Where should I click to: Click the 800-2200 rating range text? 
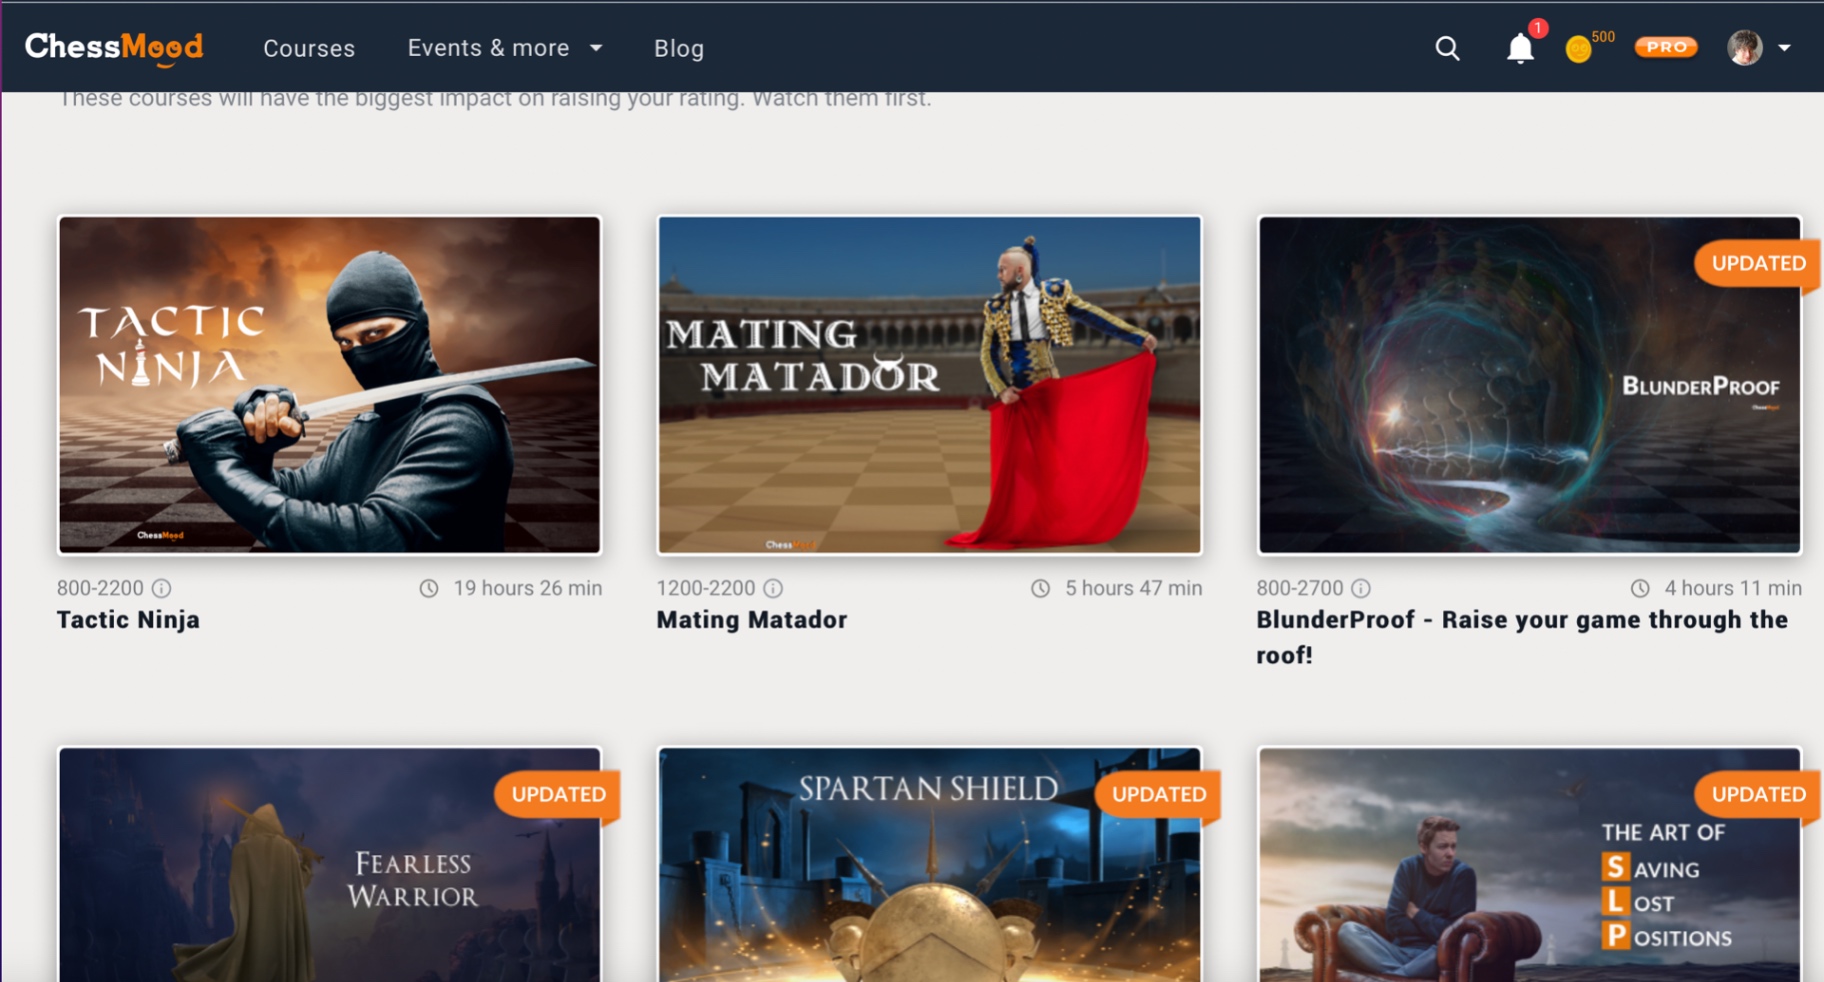[x=100, y=588]
